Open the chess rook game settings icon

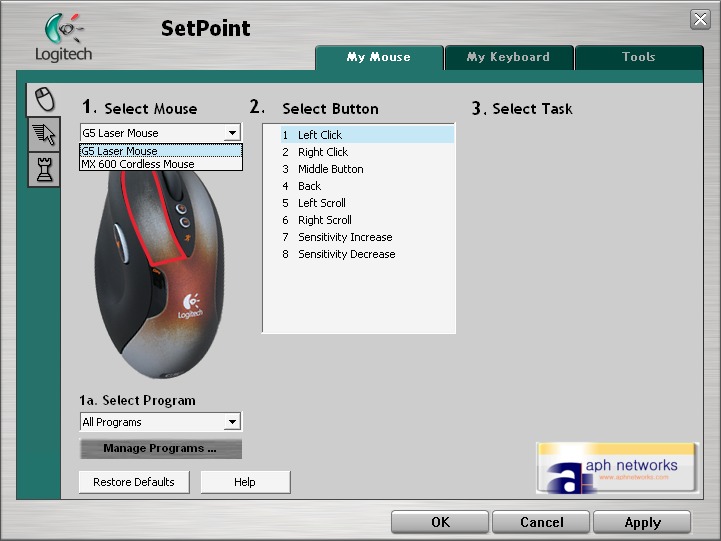pos(44,169)
